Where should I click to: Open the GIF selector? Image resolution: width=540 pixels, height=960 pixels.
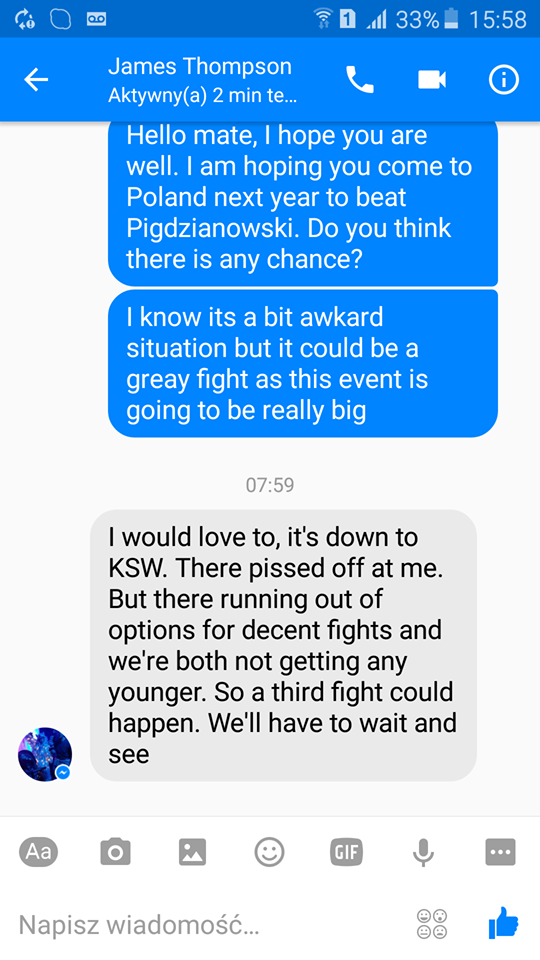[346, 851]
